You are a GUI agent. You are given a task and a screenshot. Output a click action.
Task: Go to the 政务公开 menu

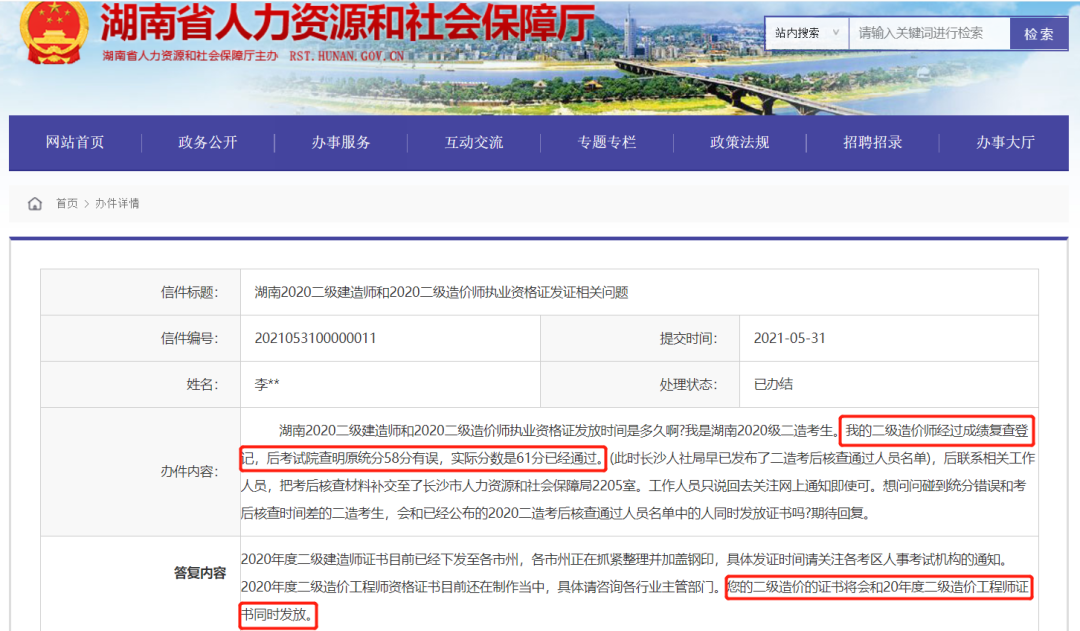click(208, 142)
